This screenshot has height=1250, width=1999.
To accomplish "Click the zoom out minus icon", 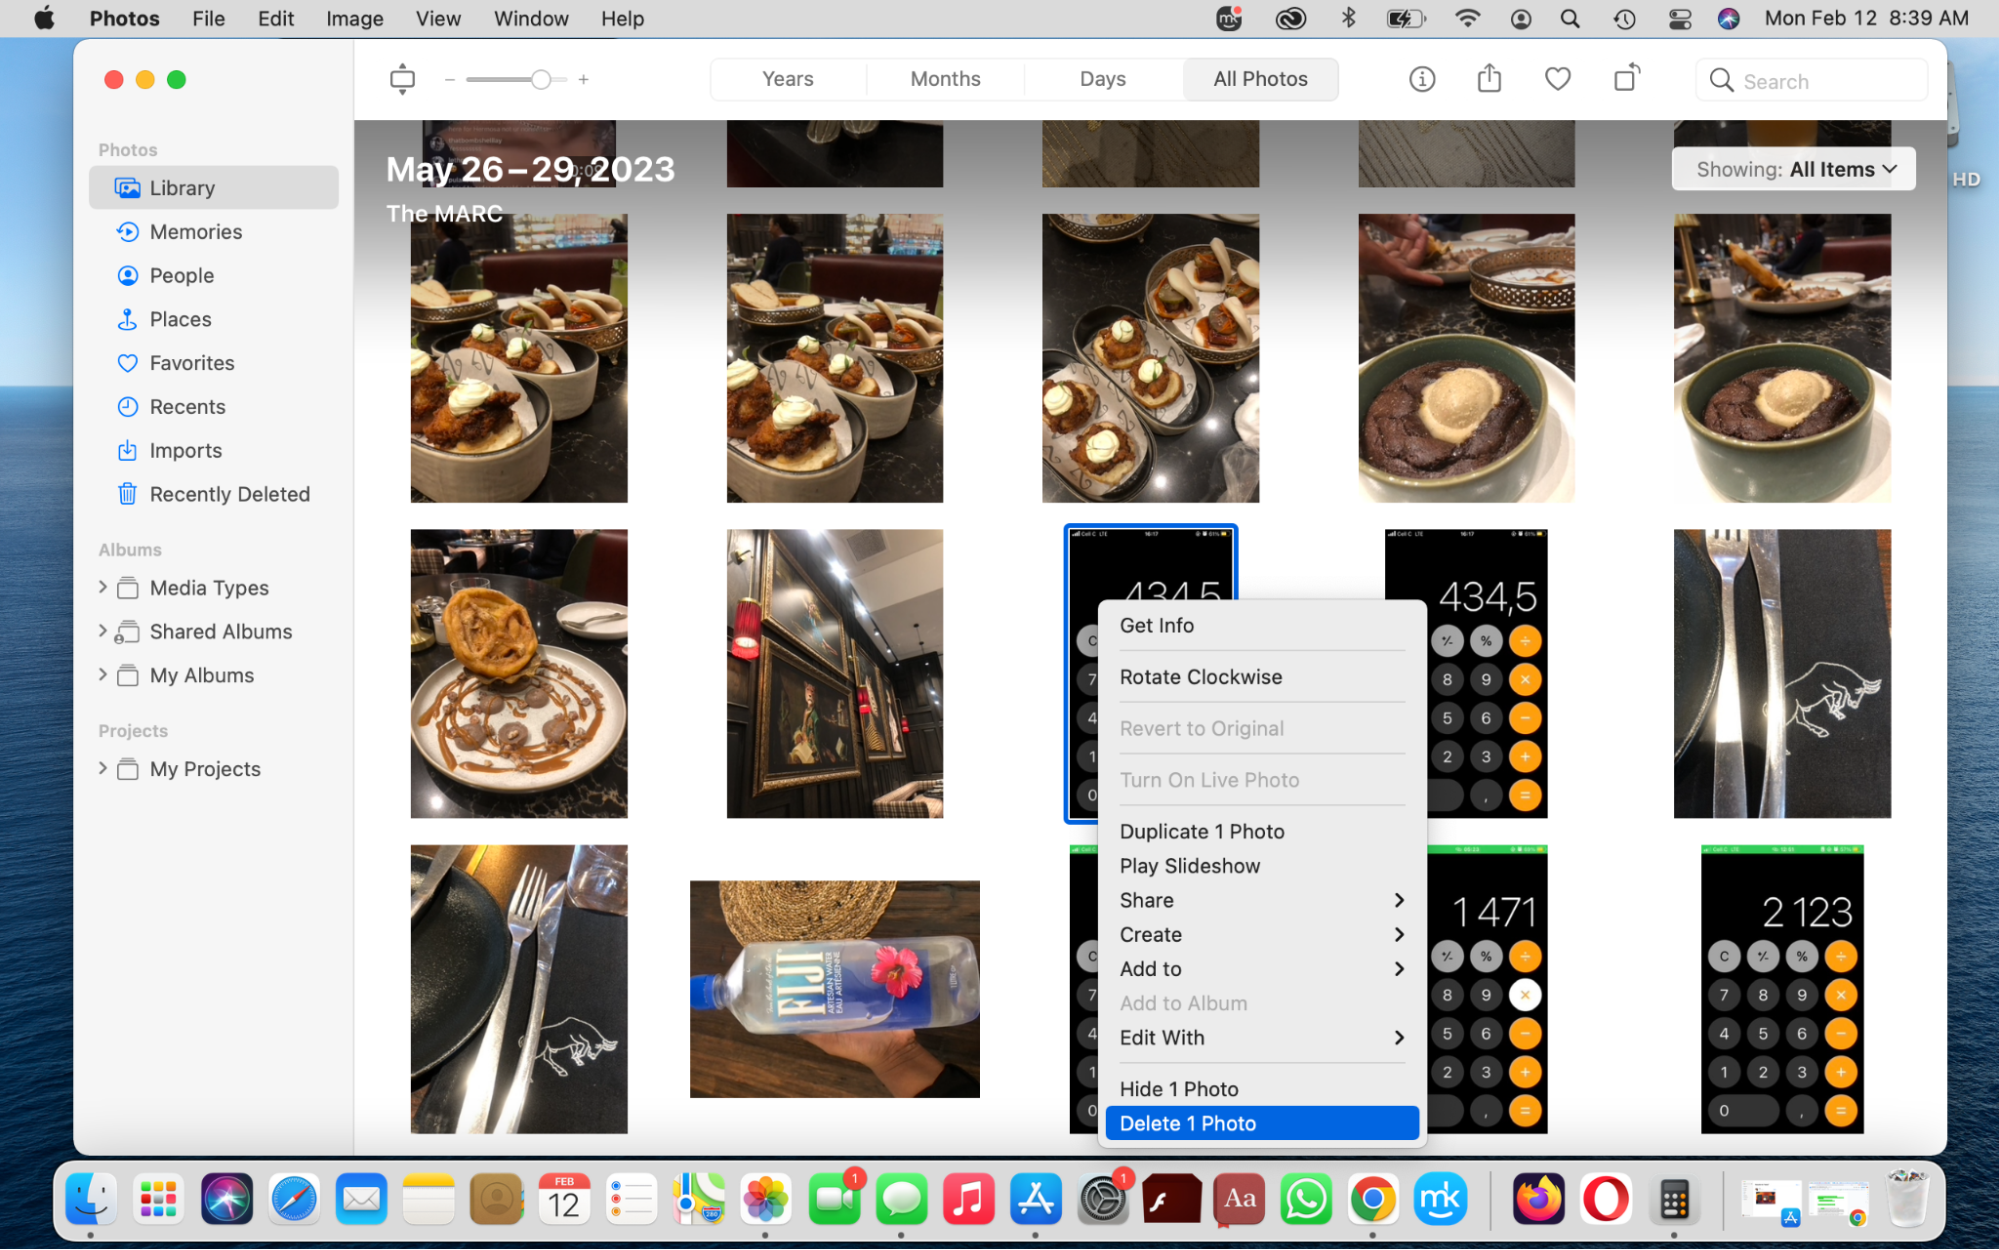I will click(x=450, y=79).
